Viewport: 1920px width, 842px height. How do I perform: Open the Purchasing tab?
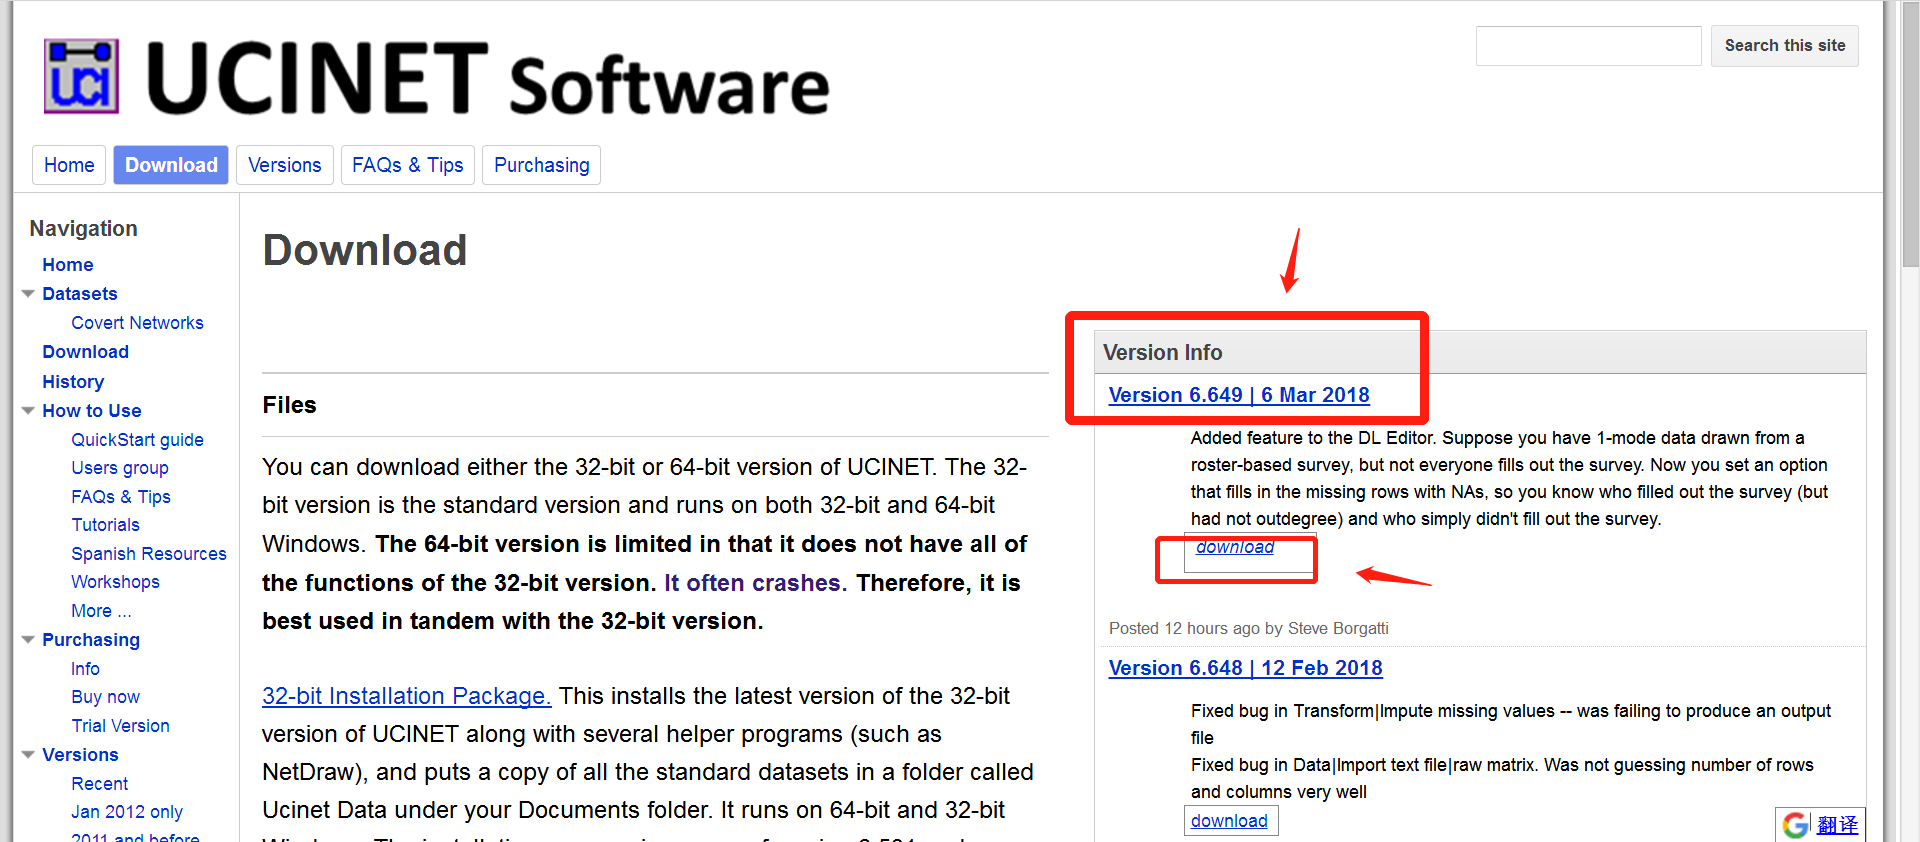click(x=541, y=165)
